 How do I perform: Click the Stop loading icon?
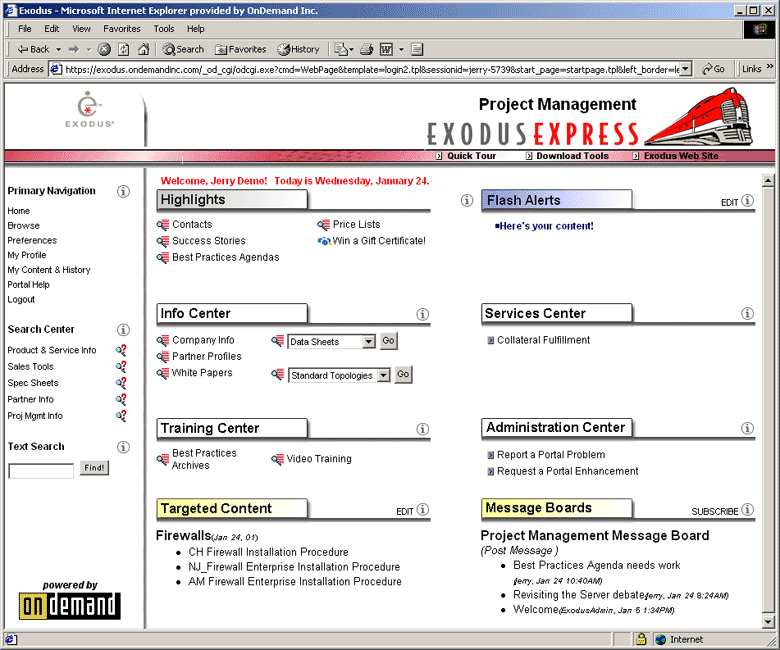click(104, 49)
